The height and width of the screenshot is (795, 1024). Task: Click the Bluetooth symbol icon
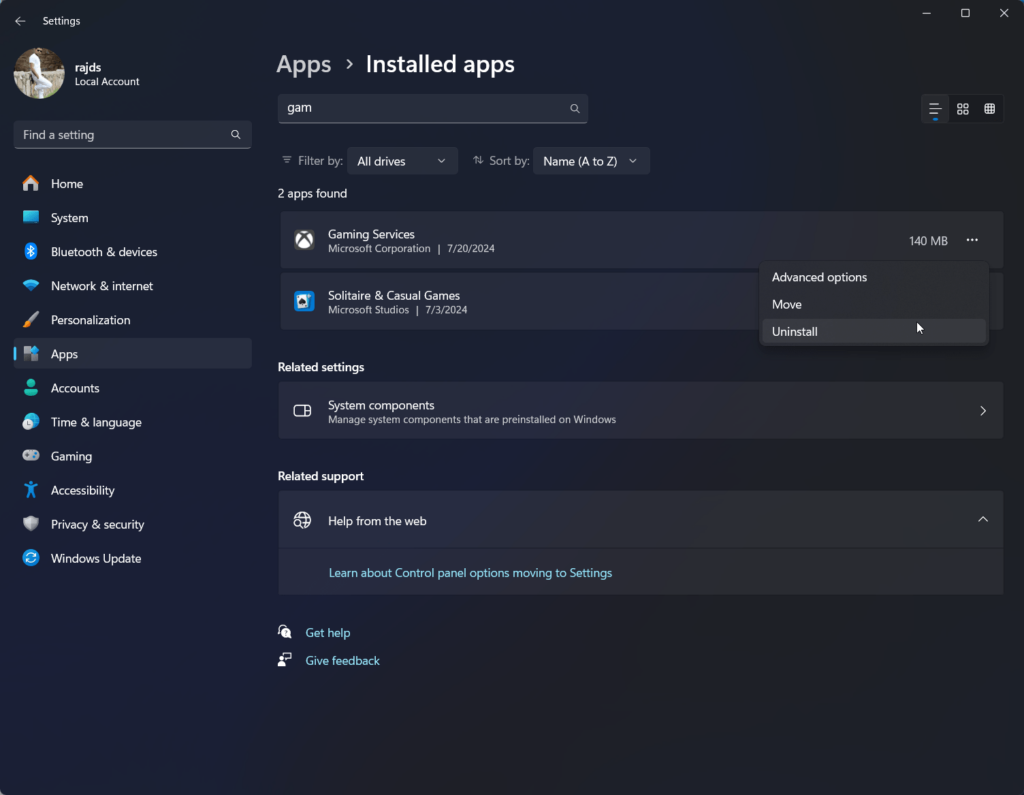point(31,251)
